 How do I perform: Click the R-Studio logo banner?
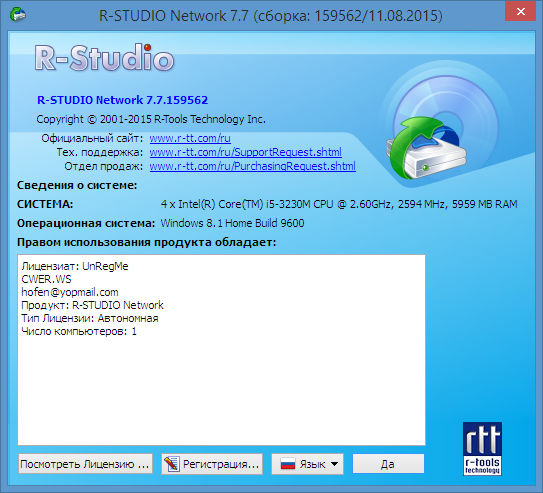coord(104,58)
